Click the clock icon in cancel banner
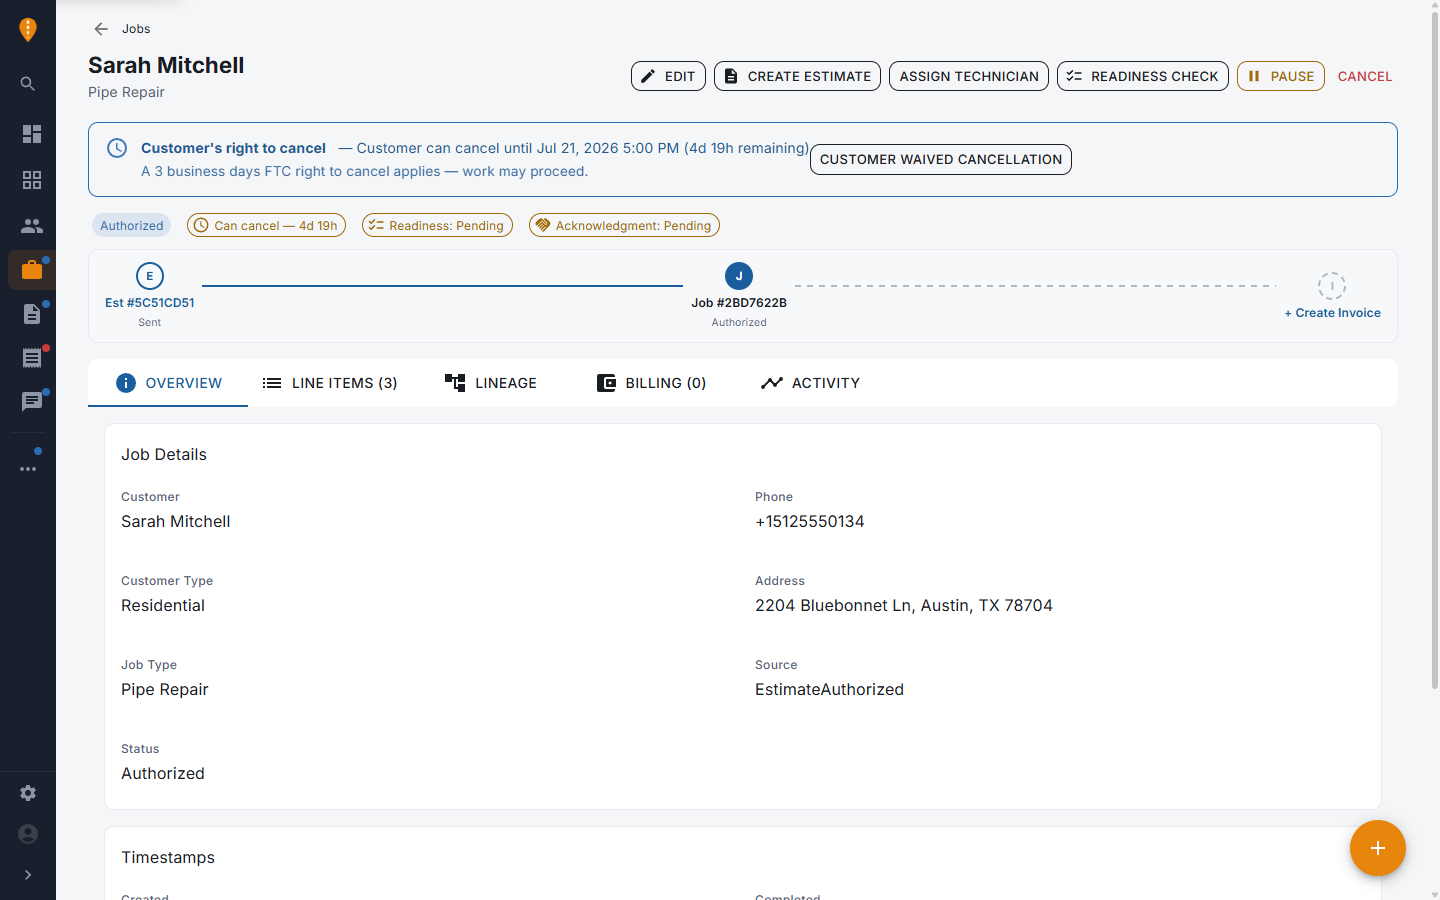1440x900 pixels. click(x=117, y=148)
